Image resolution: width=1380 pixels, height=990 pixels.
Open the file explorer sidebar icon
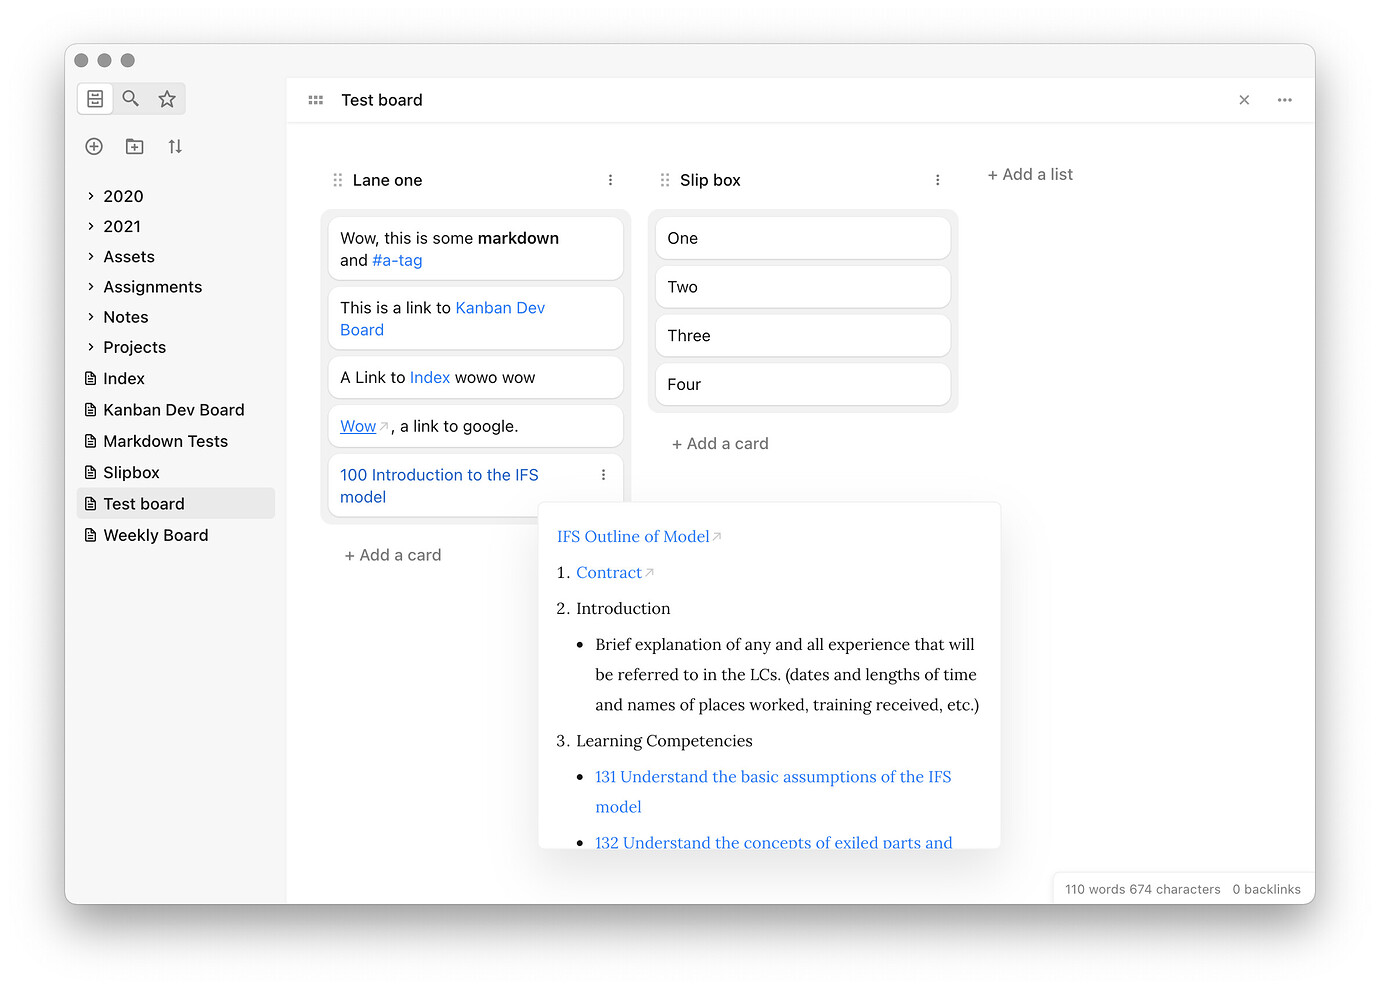tap(94, 98)
